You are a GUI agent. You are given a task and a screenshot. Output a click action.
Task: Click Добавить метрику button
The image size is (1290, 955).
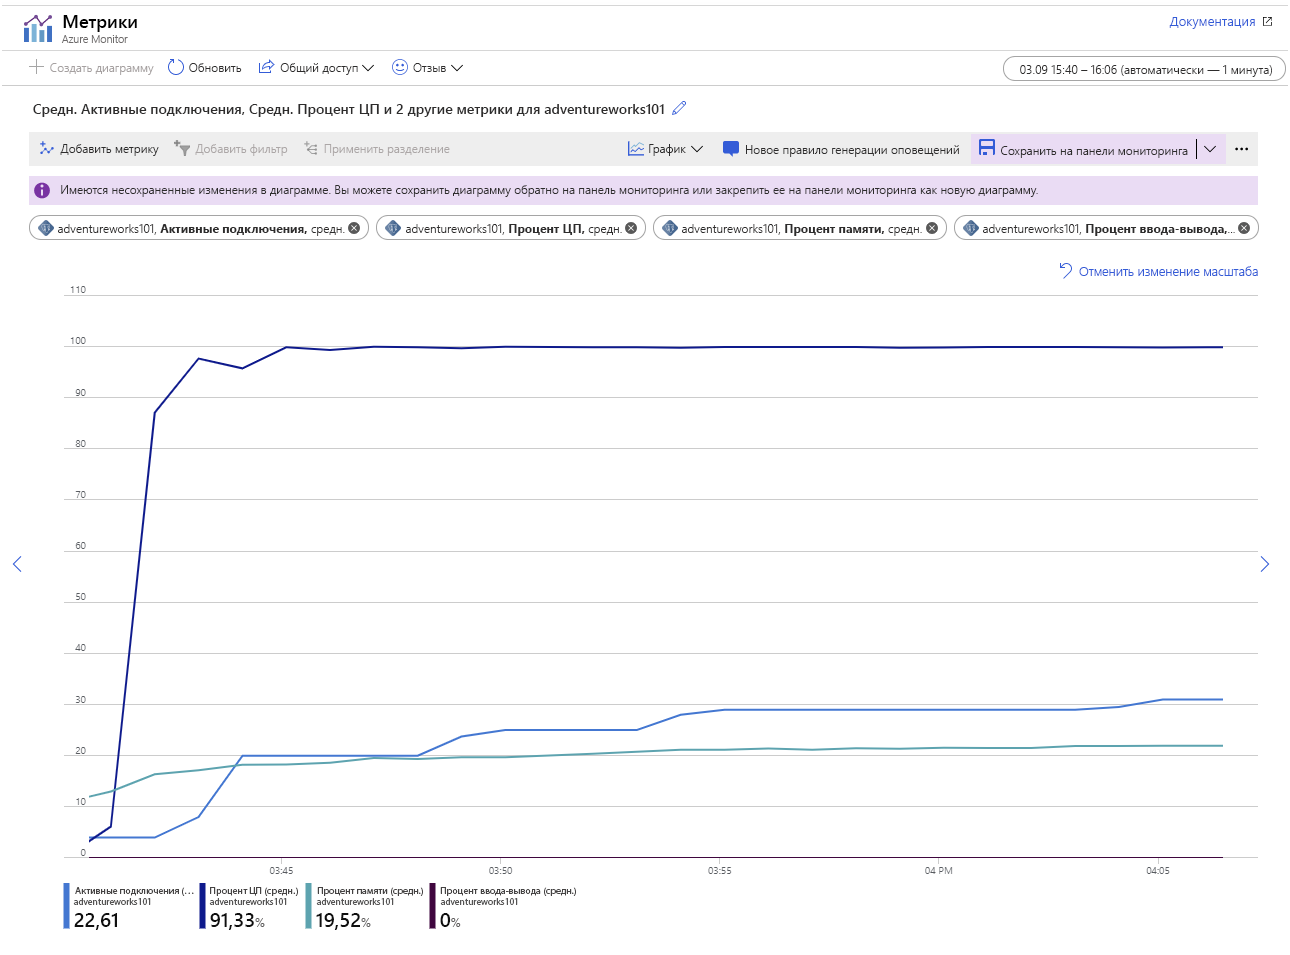point(99,149)
